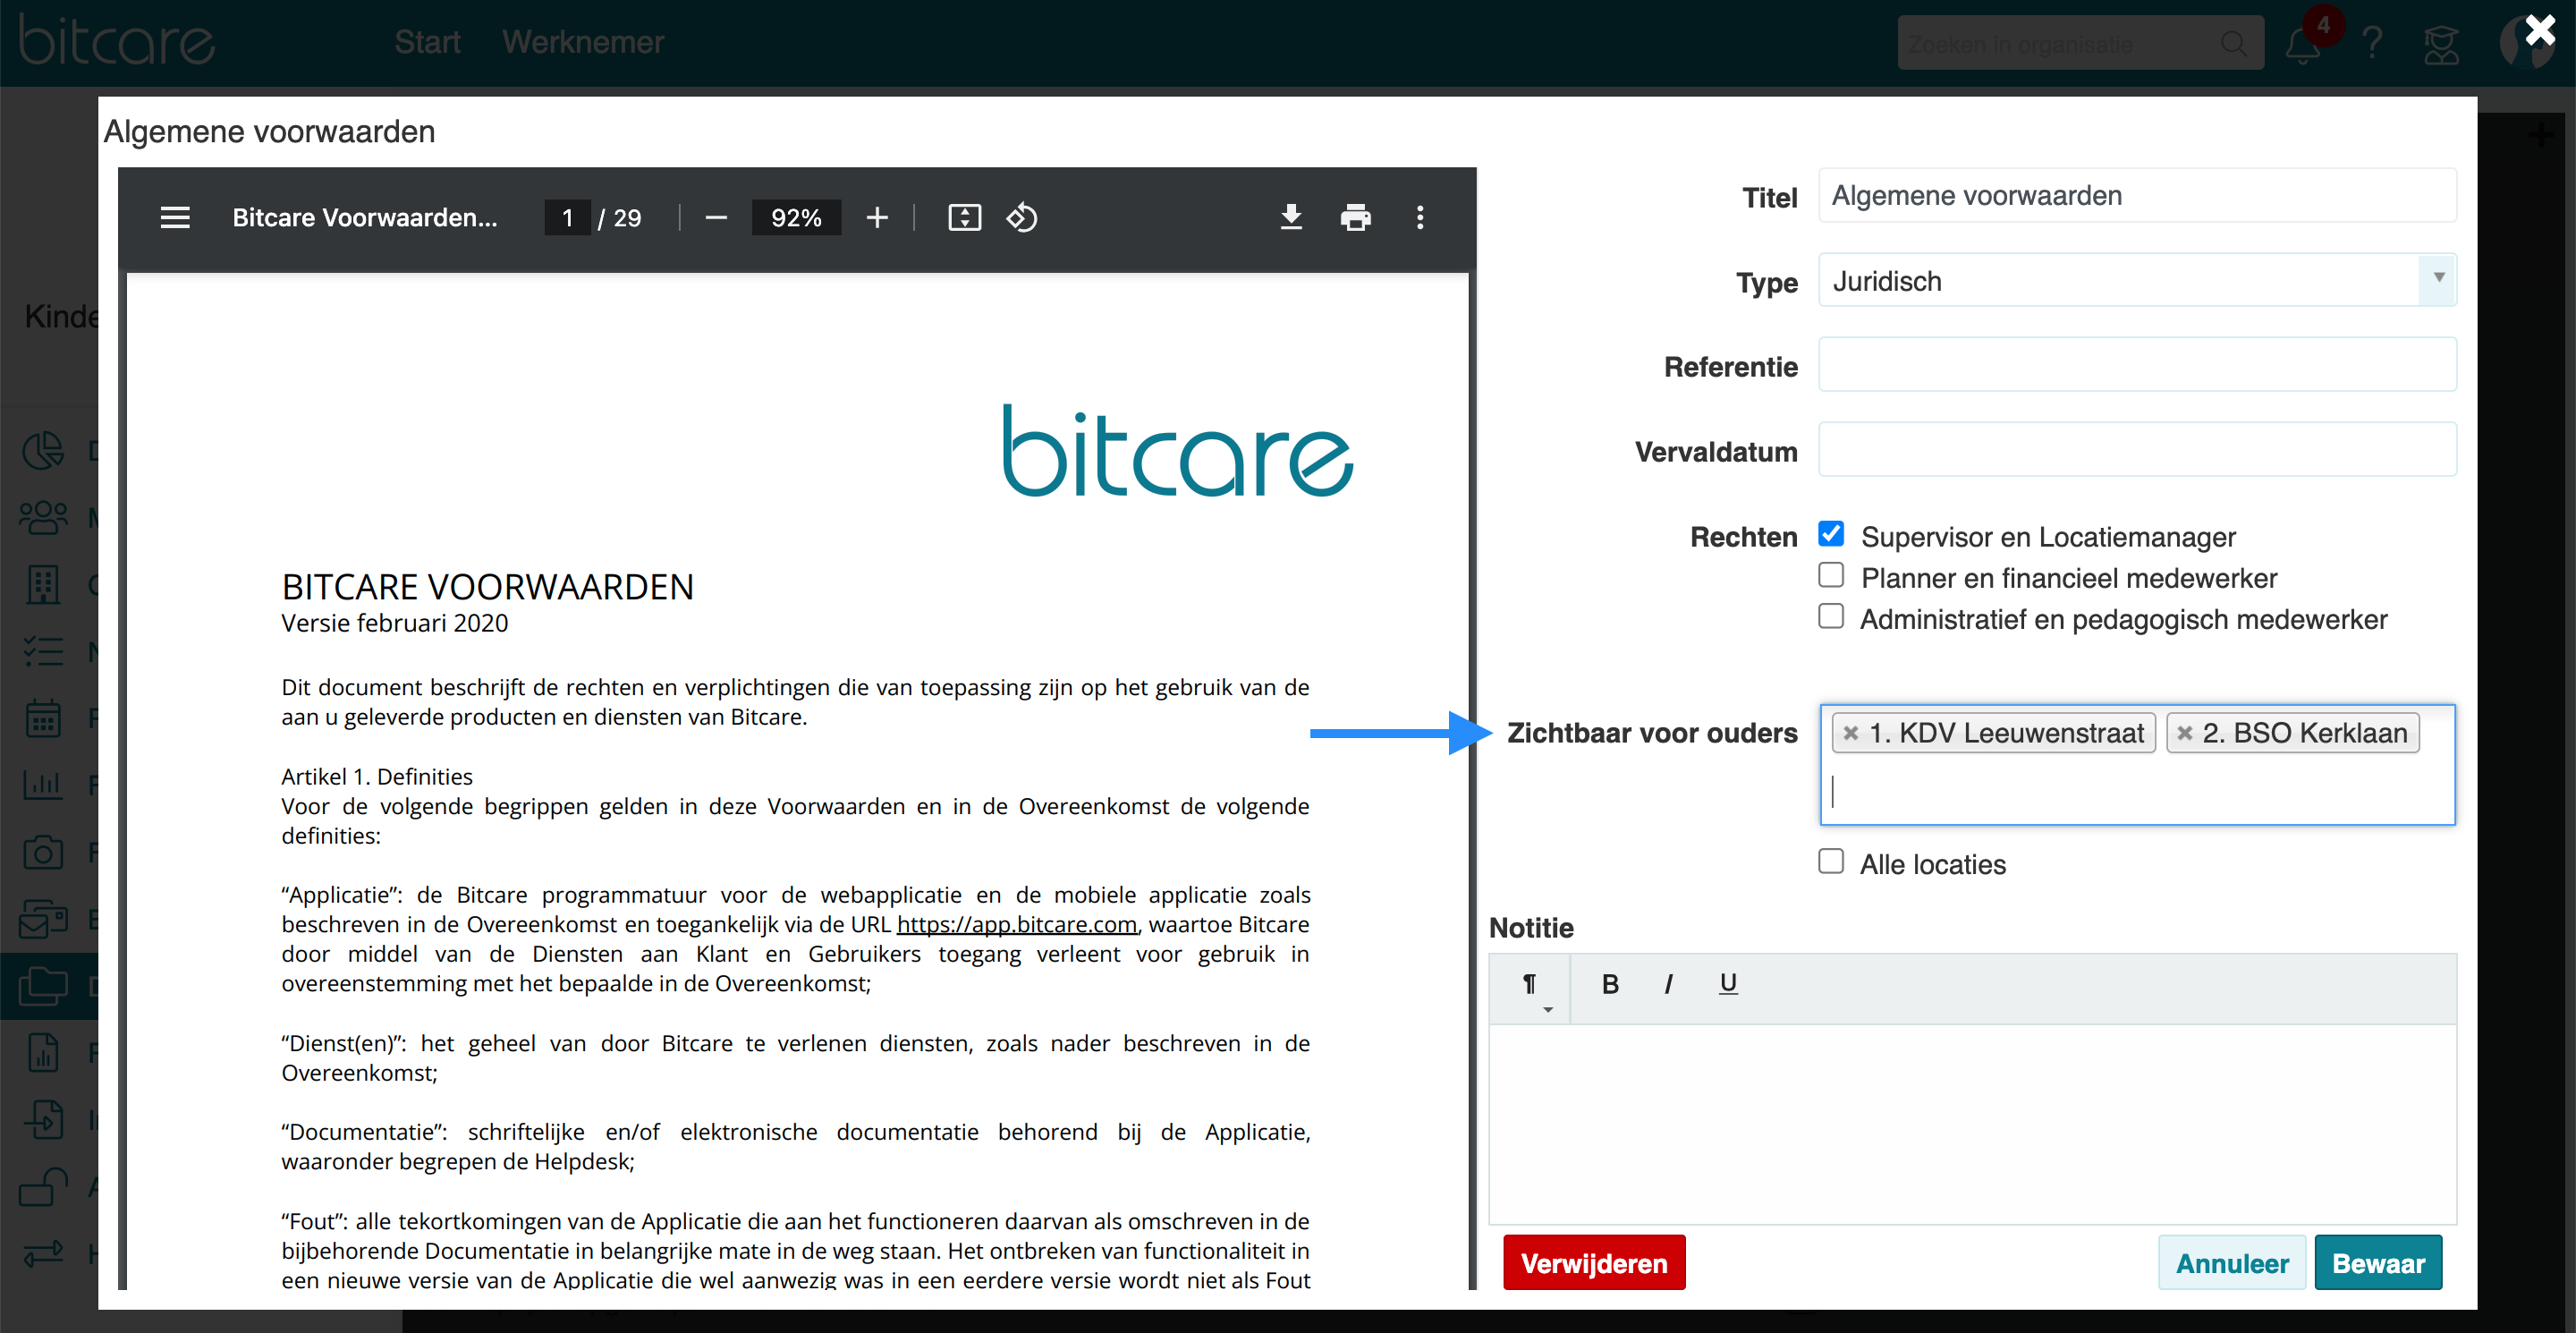Viewport: 2576px width, 1333px height.
Task: Uncheck Supervisor en Locatiemanager rights
Action: tap(1831, 534)
